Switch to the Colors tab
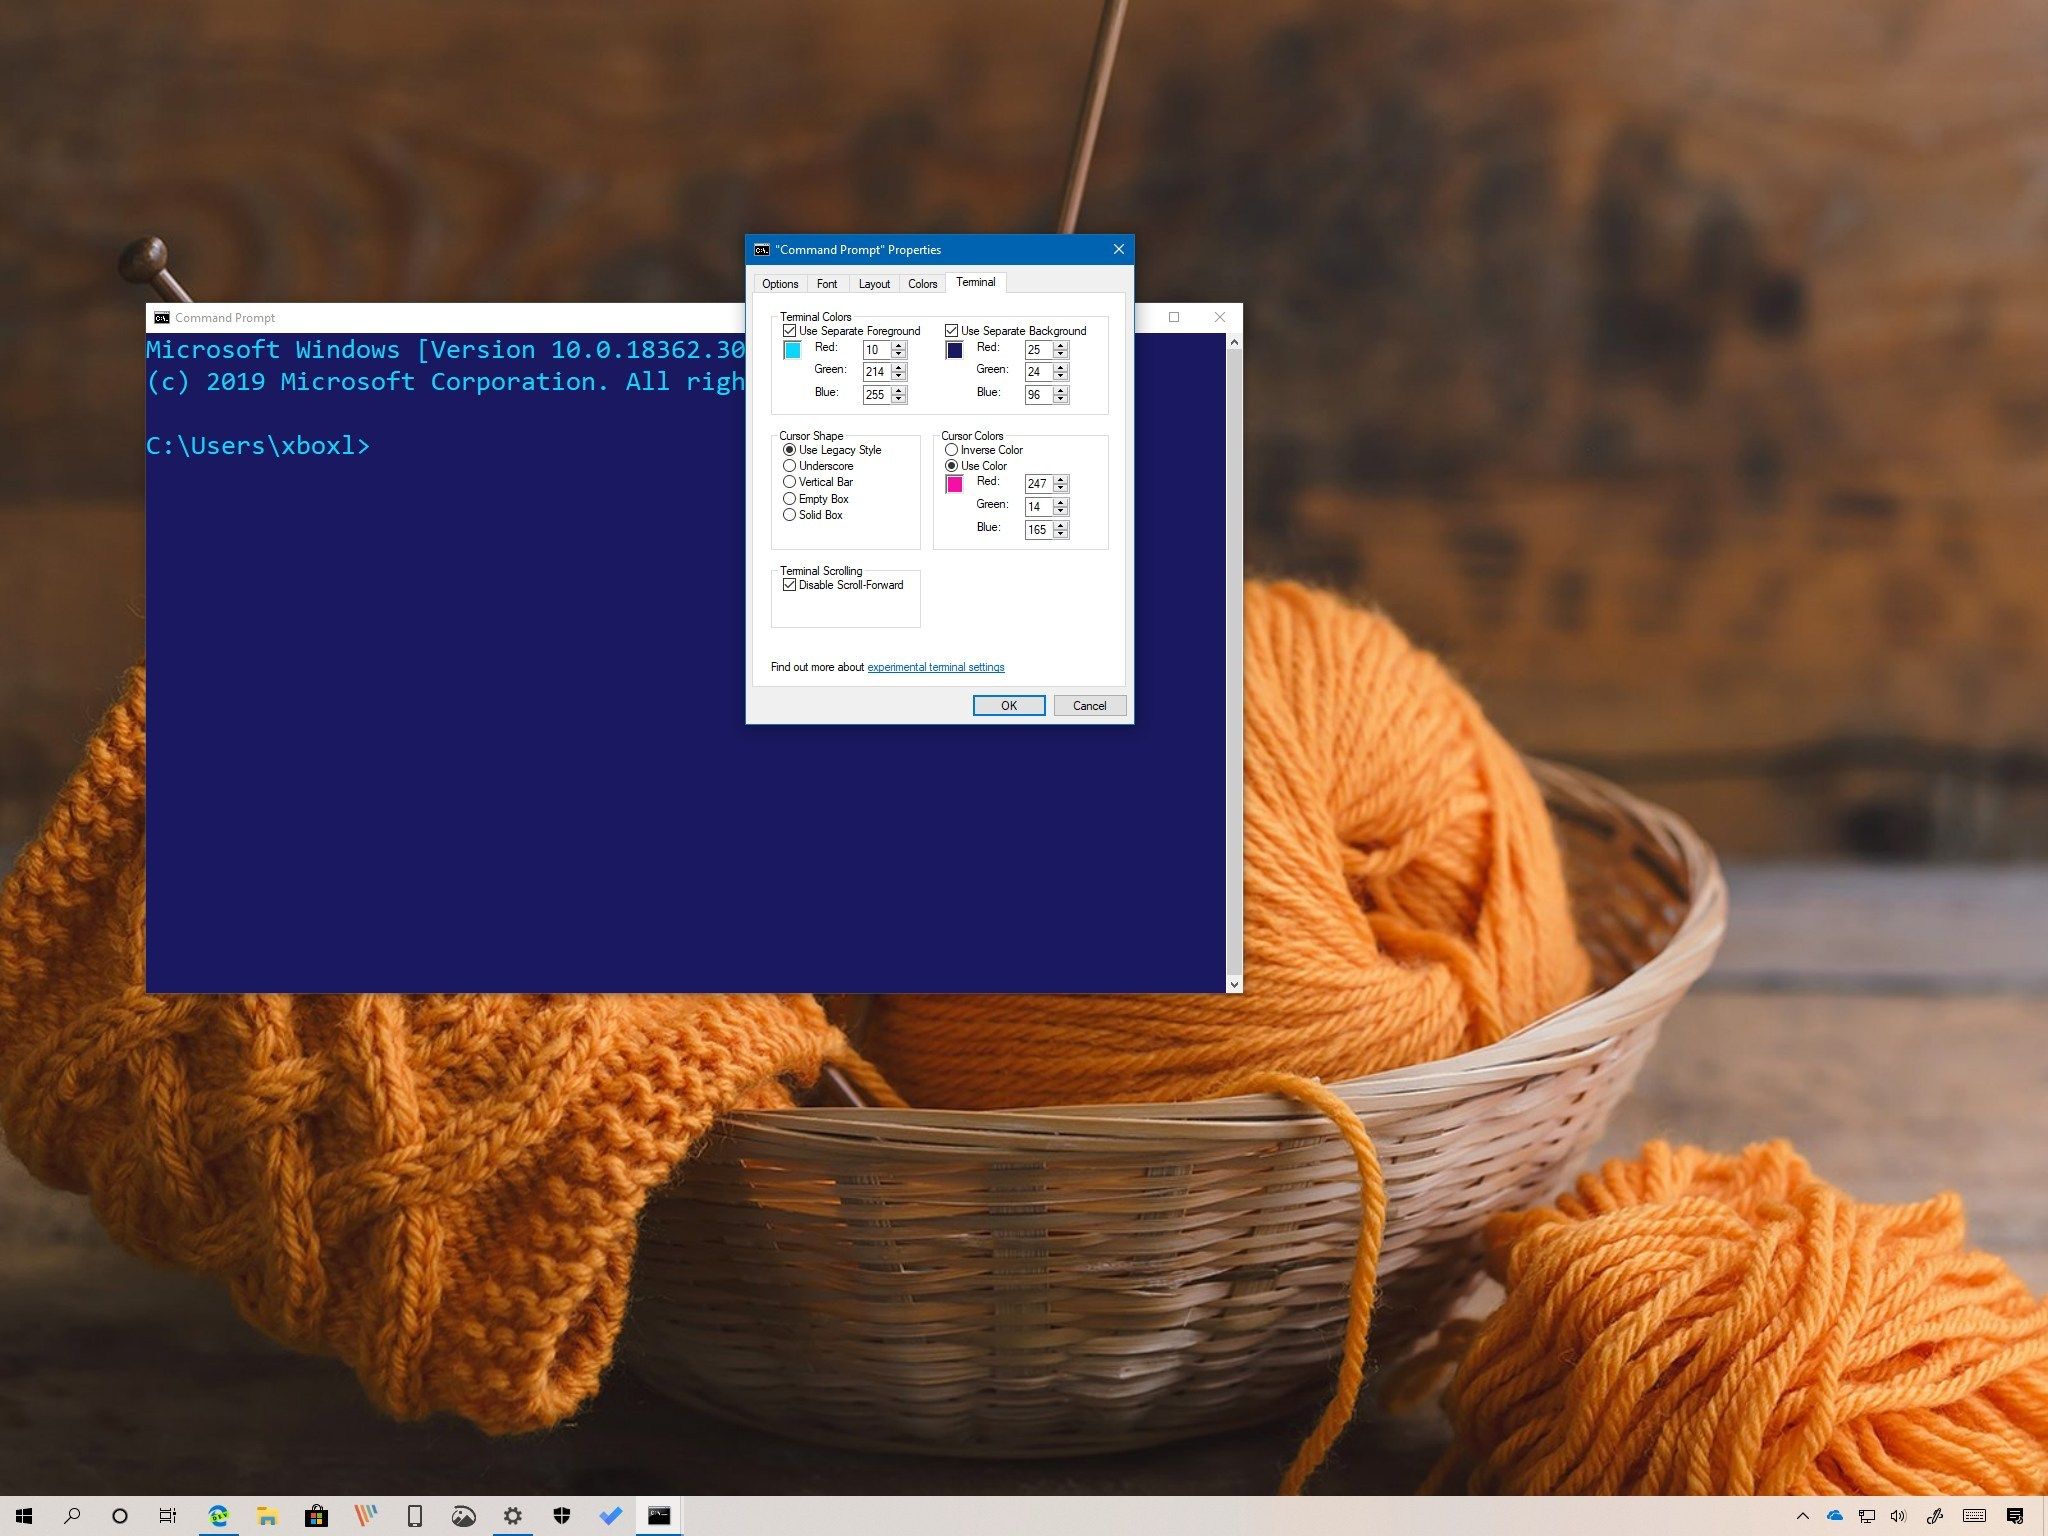The width and height of the screenshot is (2048, 1536). [x=922, y=284]
